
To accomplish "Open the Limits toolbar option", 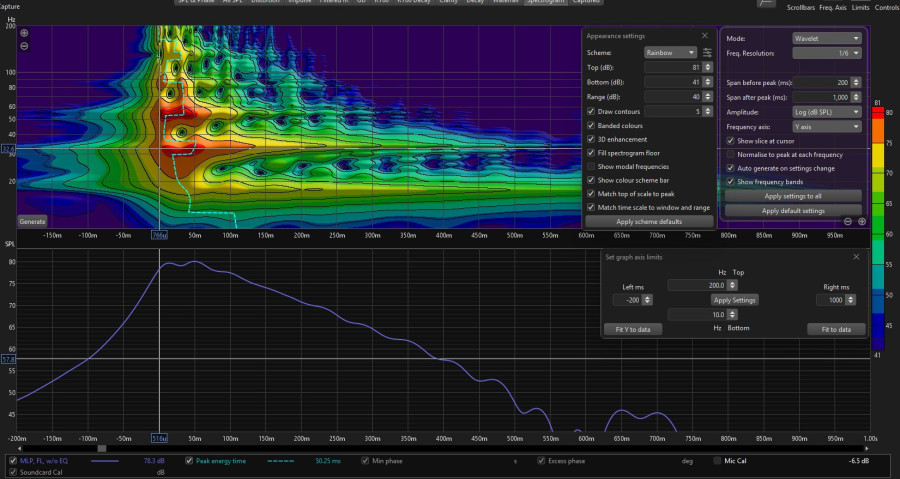I will (x=860, y=7).
